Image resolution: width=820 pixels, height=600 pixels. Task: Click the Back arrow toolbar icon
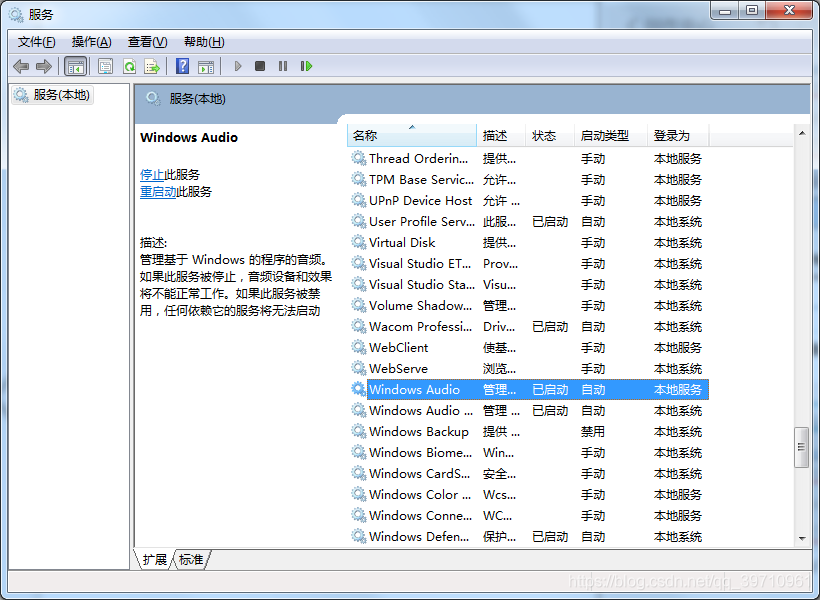21,66
